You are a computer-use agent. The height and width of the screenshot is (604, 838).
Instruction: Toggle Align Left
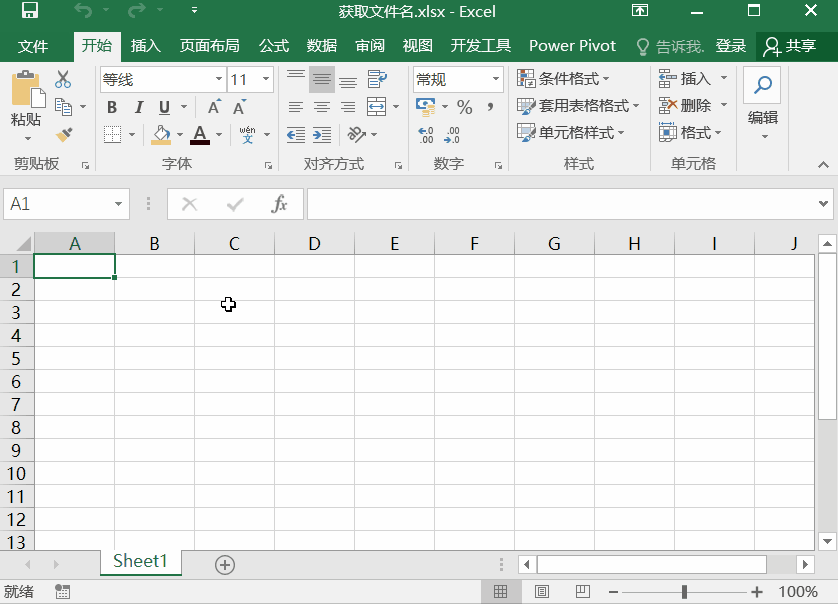[296, 107]
